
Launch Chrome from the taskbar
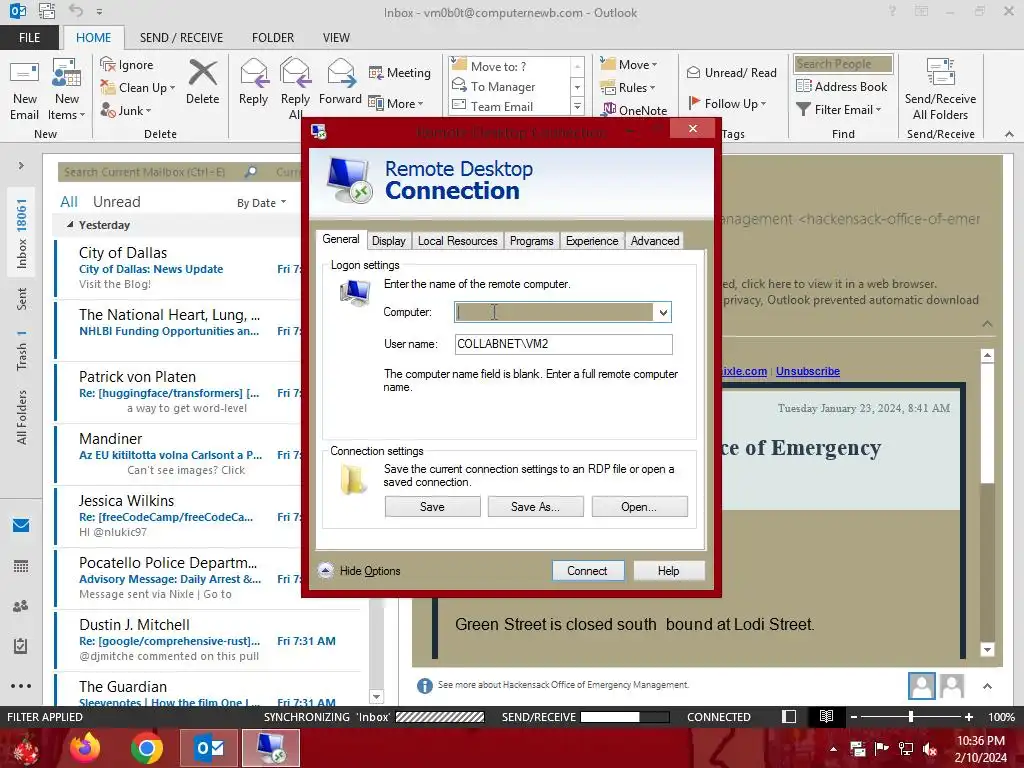point(146,748)
